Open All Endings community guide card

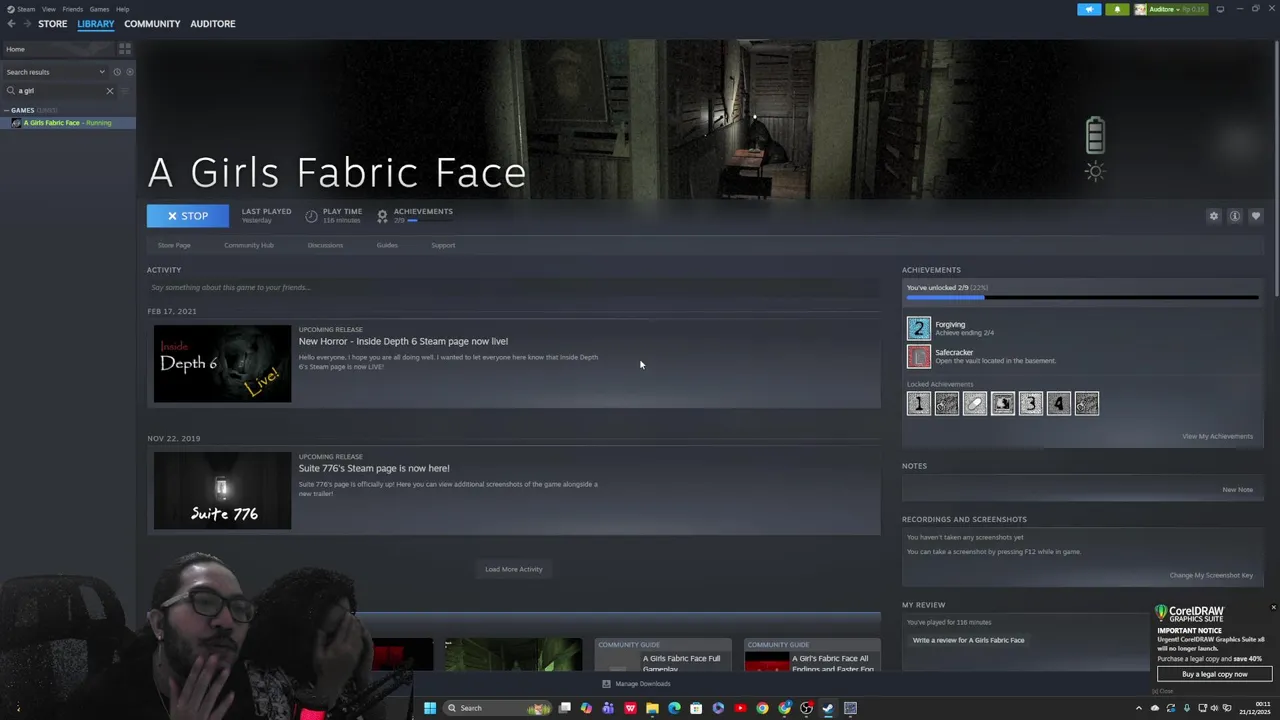point(812,655)
